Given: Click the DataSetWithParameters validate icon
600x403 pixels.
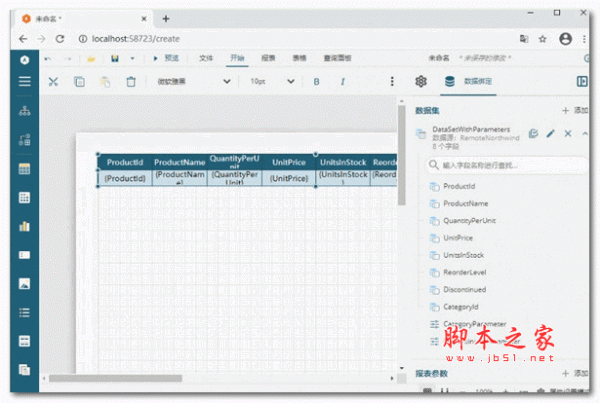Looking at the screenshot, I should click(x=533, y=134).
